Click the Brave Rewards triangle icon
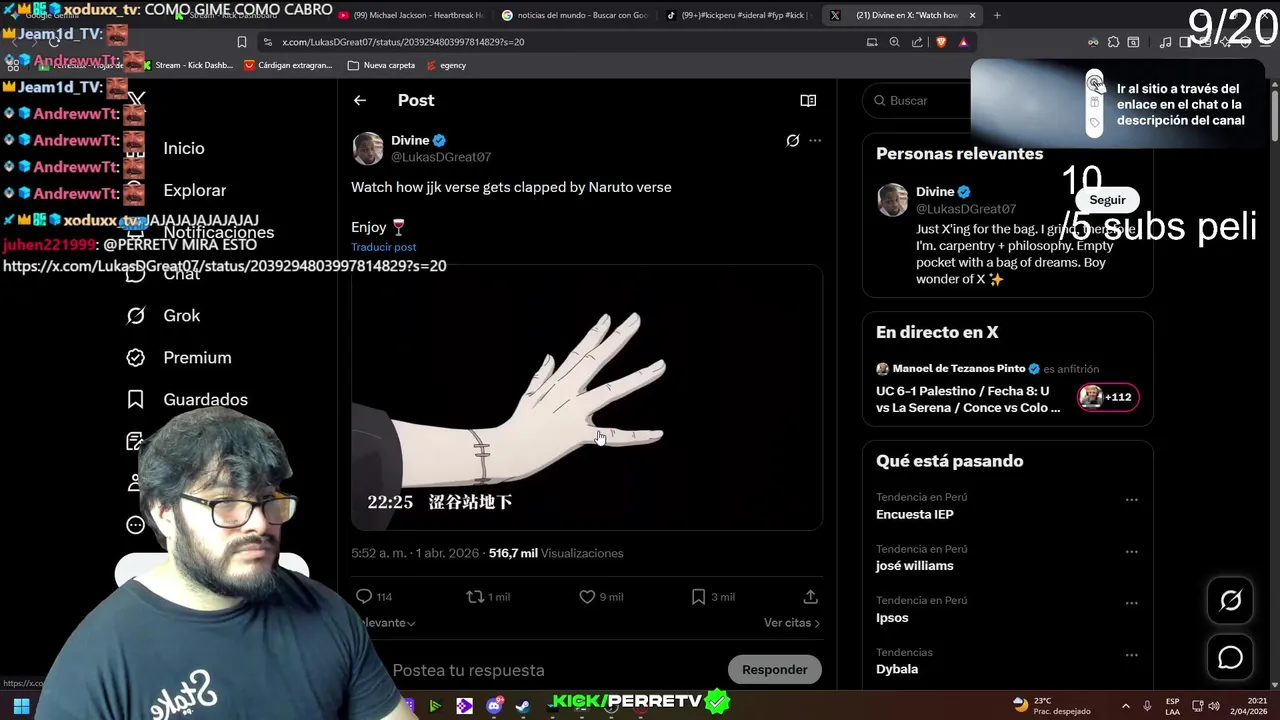Image resolution: width=1280 pixels, height=720 pixels. pos(963,42)
